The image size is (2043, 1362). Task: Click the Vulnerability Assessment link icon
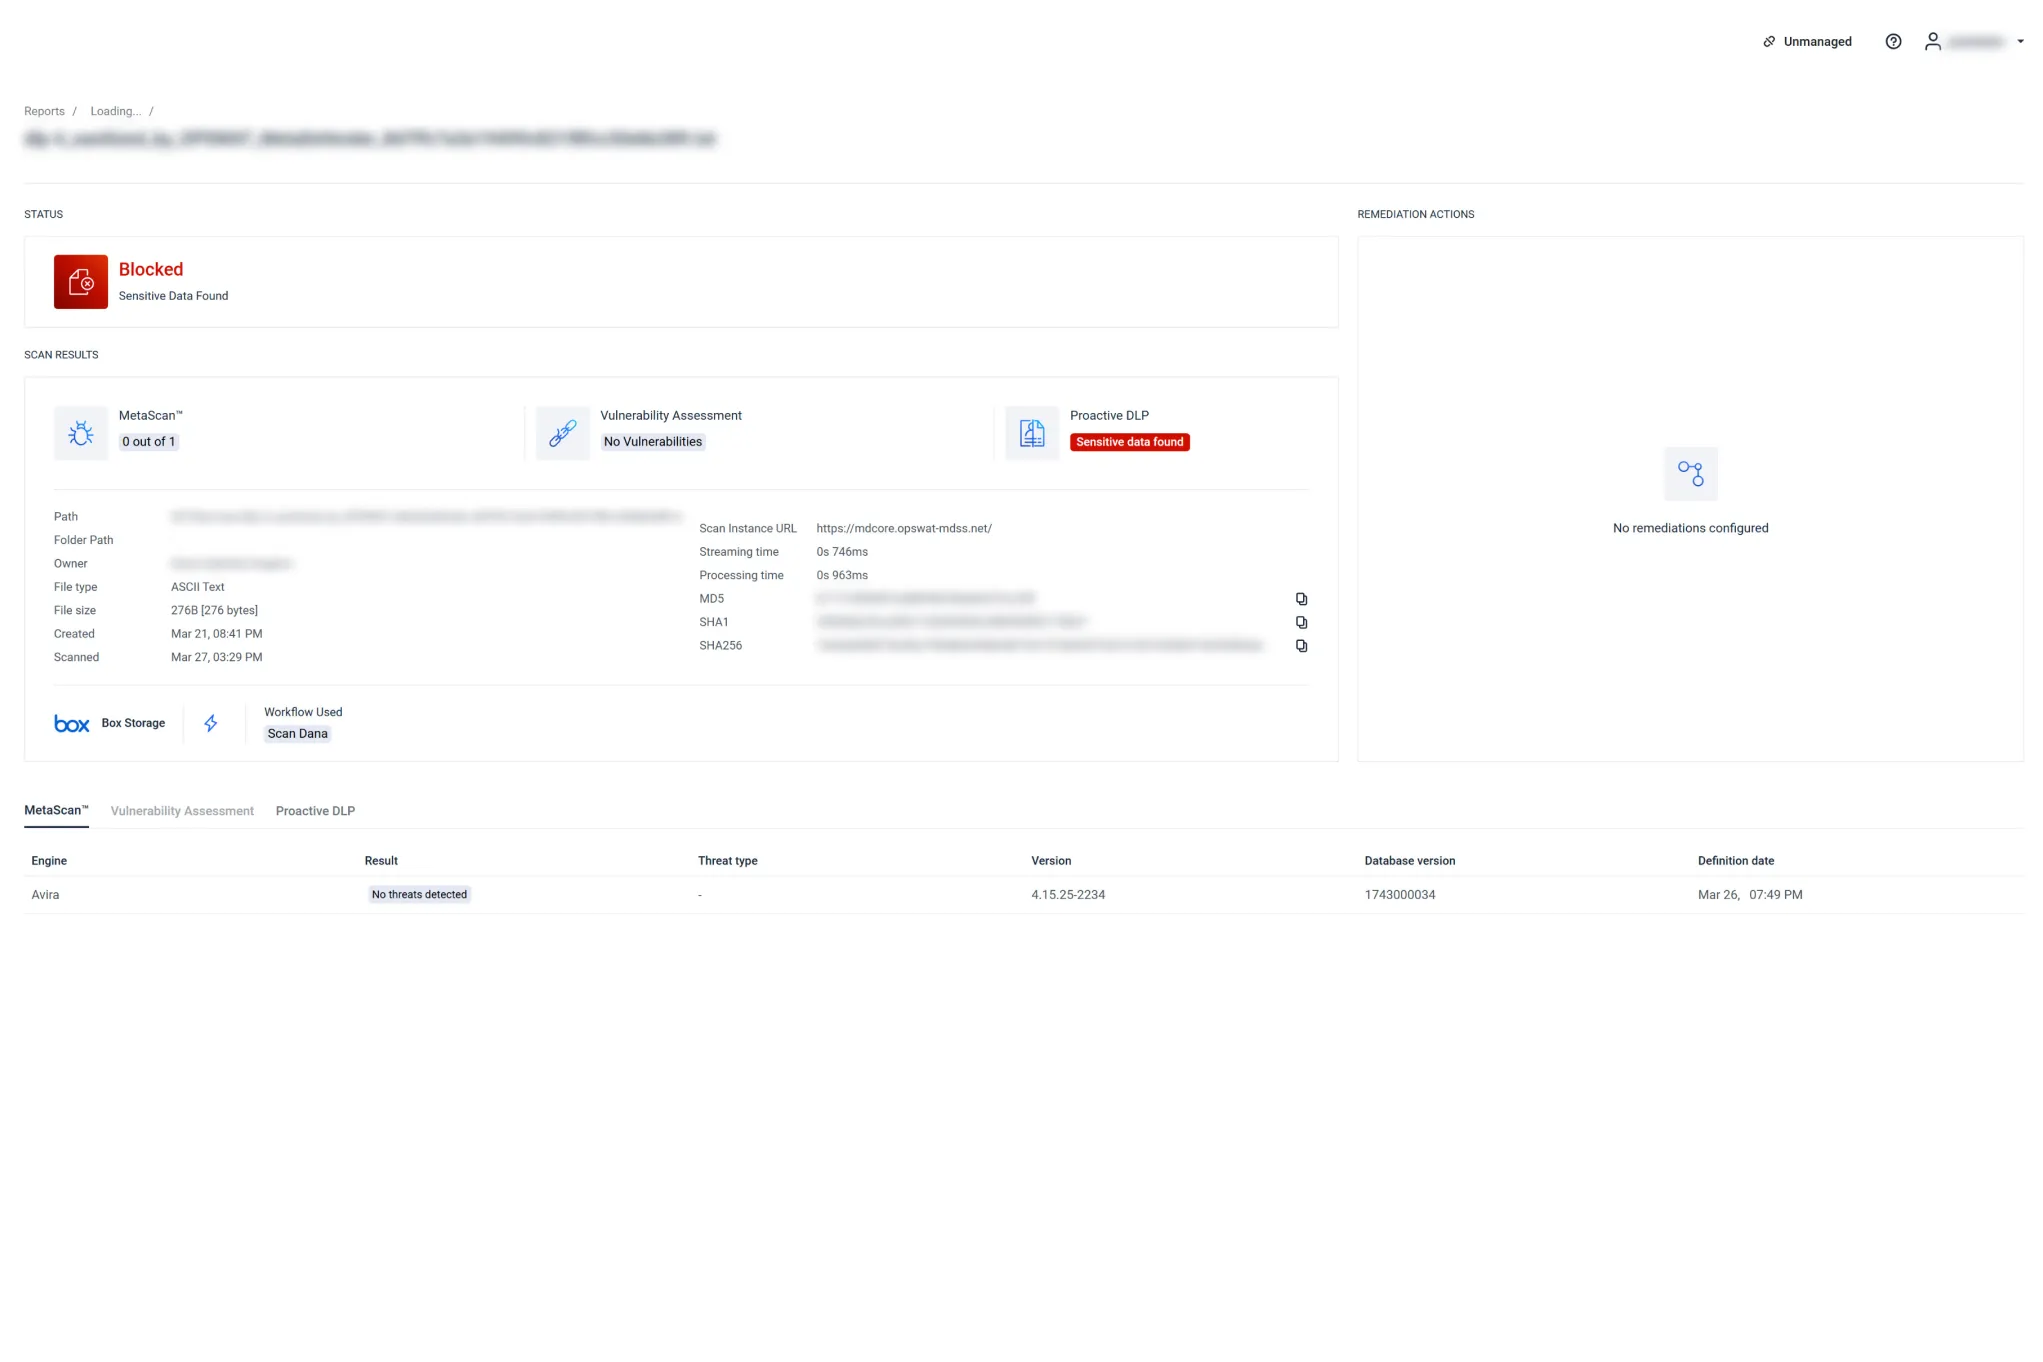pos(563,433)
